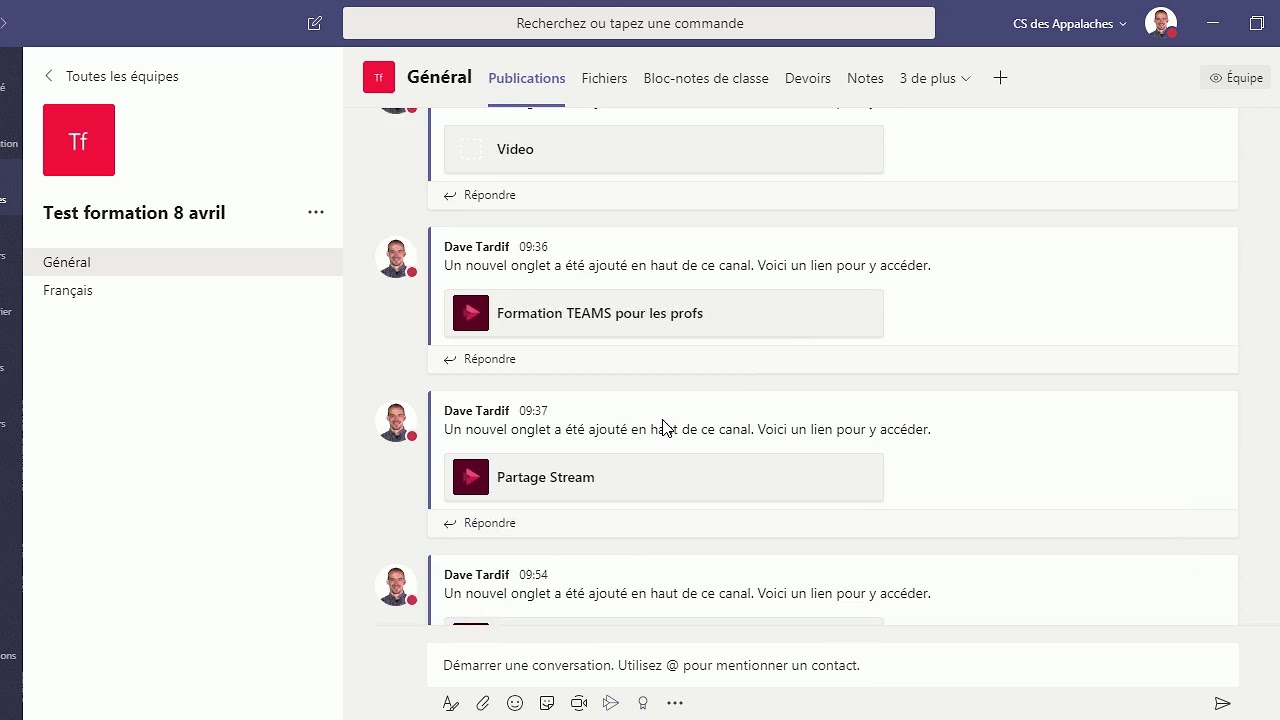Screen dimensions: 1280x720
Task: Click Dave Tardif name on 09:36 post
Action: [x=476, y=246]
